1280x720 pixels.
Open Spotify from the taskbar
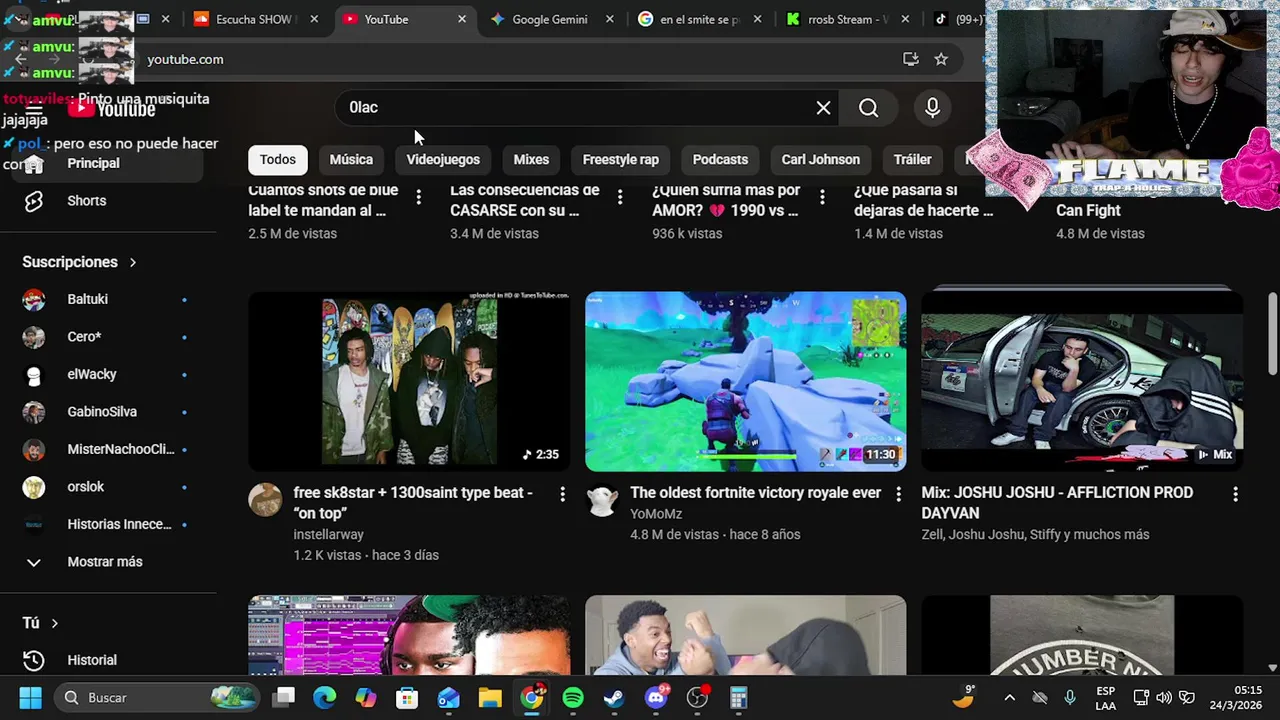point(573,697)
